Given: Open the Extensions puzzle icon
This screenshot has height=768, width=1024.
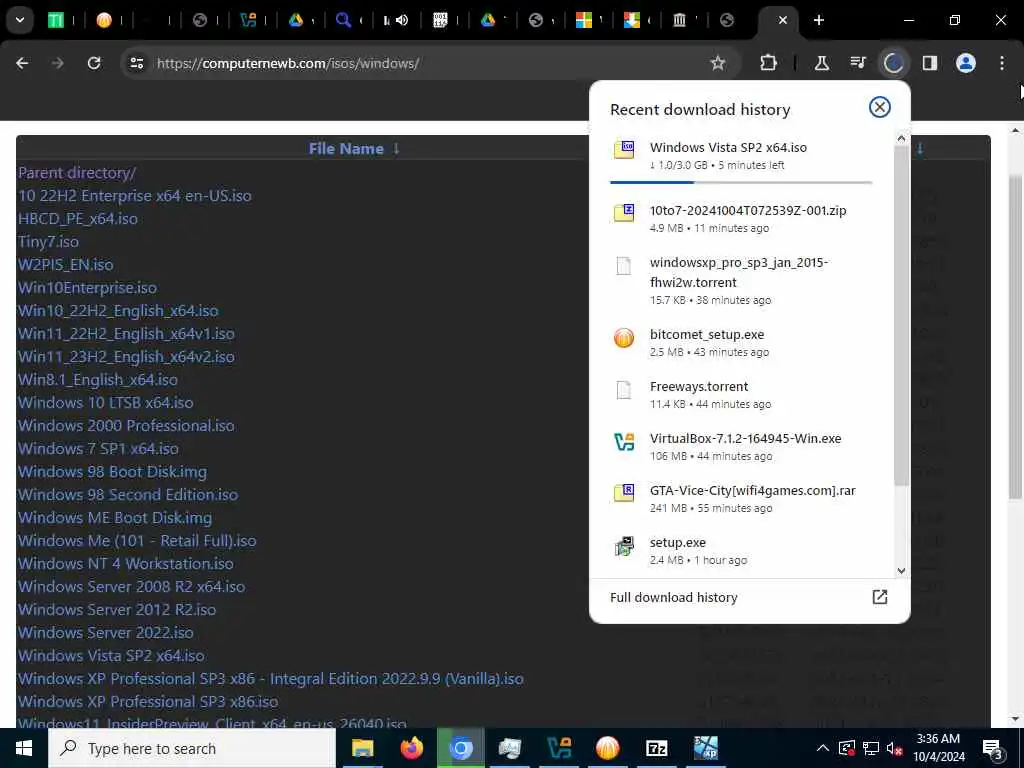Looking at the screenshot, I should (769, 63).
